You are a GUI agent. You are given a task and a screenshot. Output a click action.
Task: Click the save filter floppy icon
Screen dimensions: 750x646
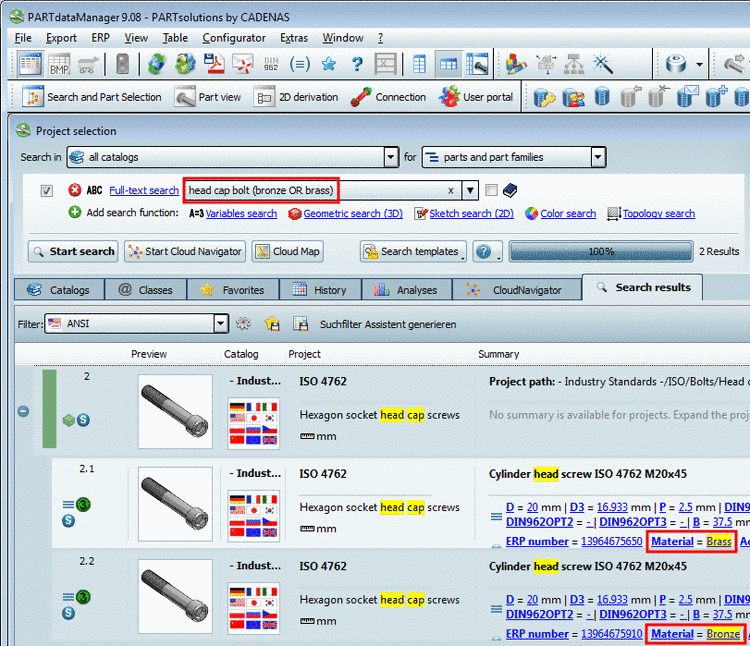pyautogui.click(x=301, y=324)
